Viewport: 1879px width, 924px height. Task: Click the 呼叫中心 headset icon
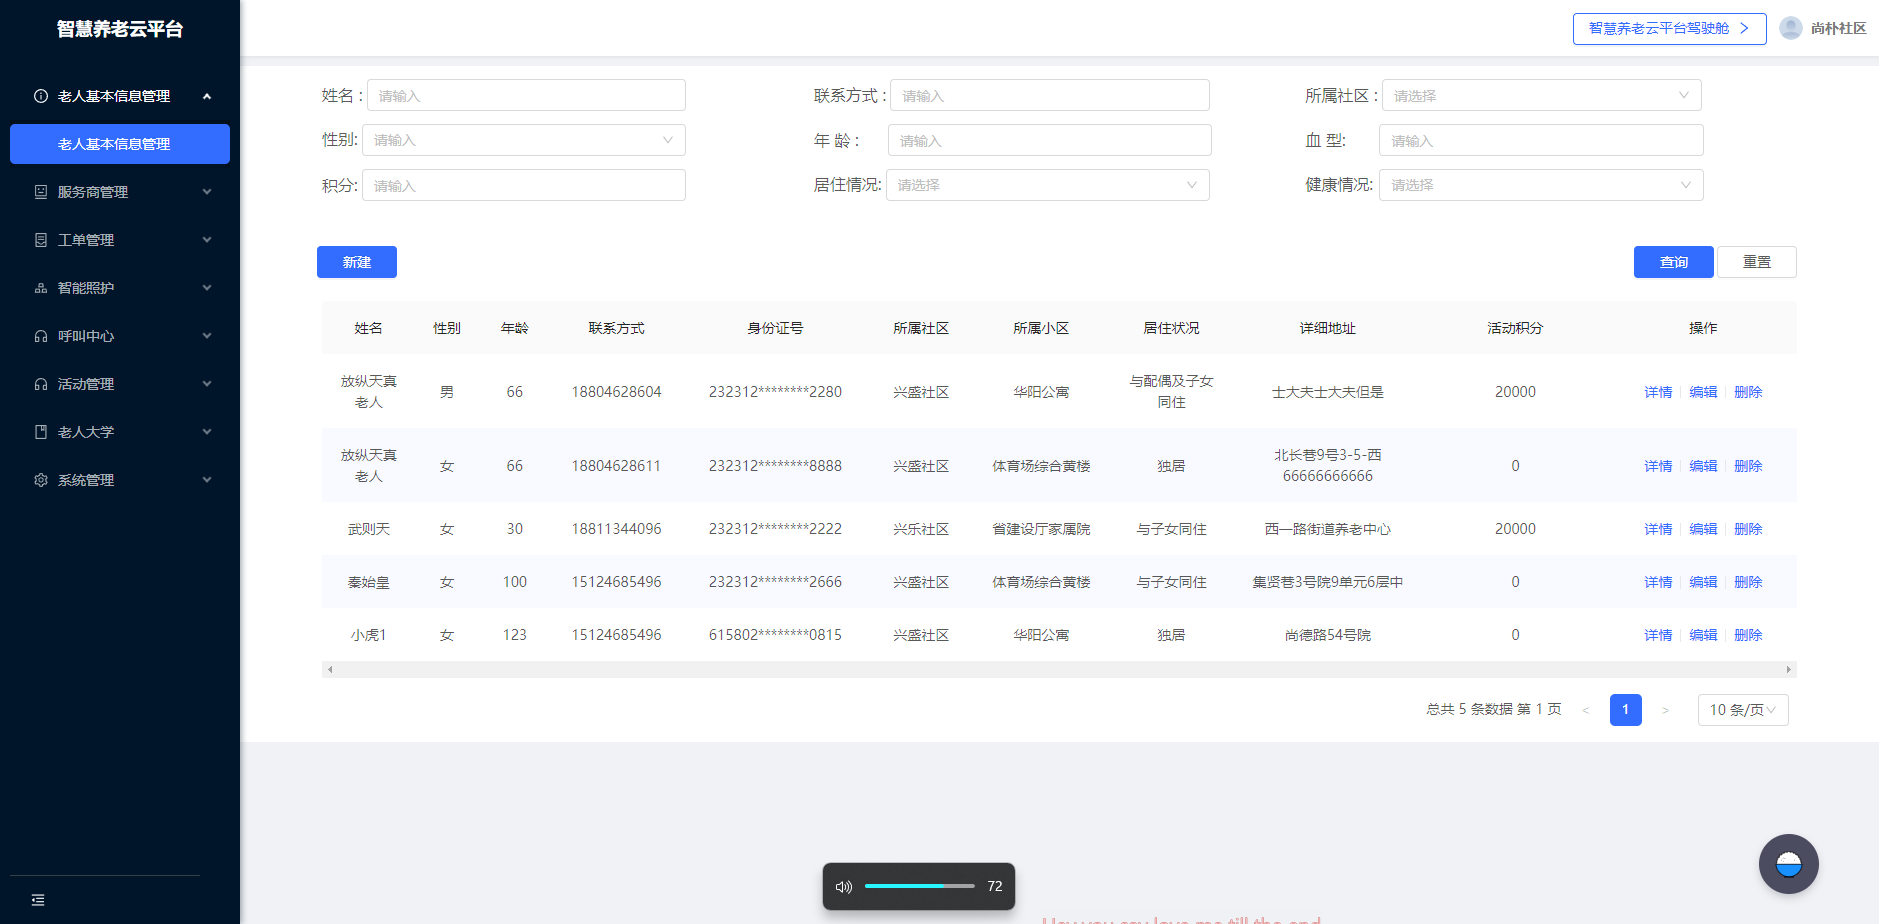(41, 336)
